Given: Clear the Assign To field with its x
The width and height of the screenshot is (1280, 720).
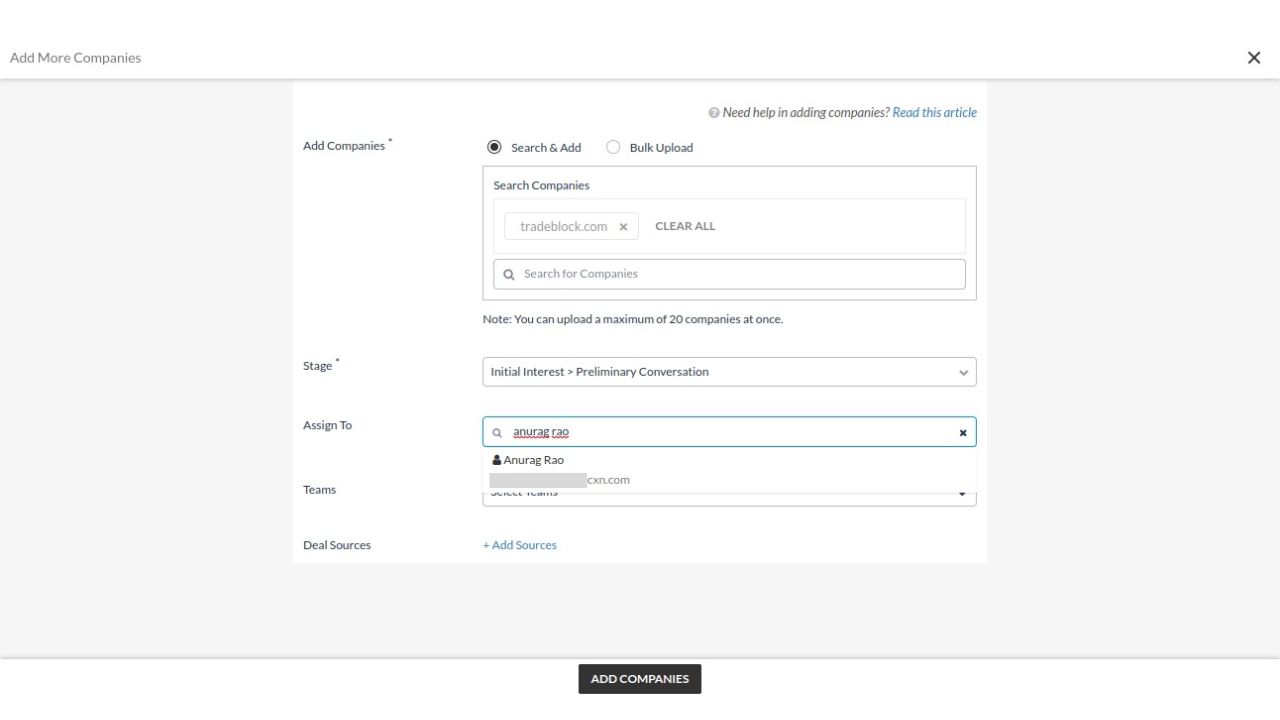Looking at the screenshot, I should coord(963,433).
